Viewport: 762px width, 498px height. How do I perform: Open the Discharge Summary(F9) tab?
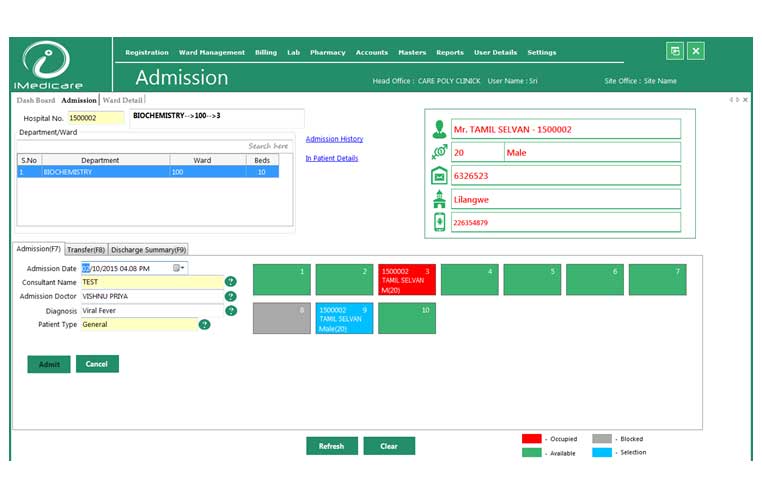148,249
